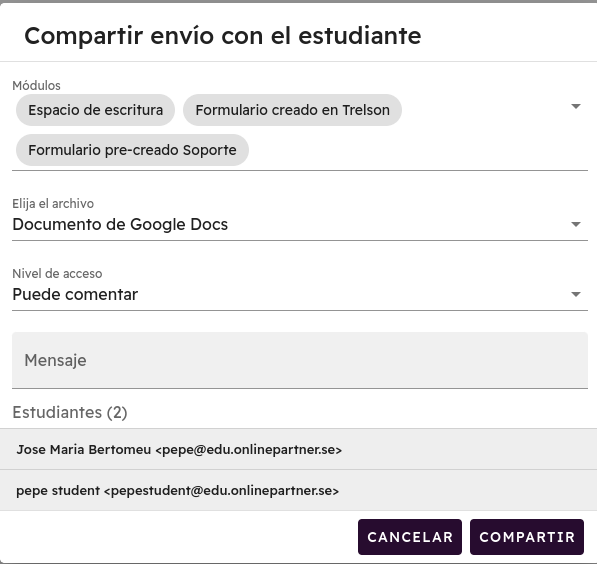Viewport: 597px width, 564px height.
Task: Select the Formulario pre-creado Soporte chip
Action: point(132,150)
